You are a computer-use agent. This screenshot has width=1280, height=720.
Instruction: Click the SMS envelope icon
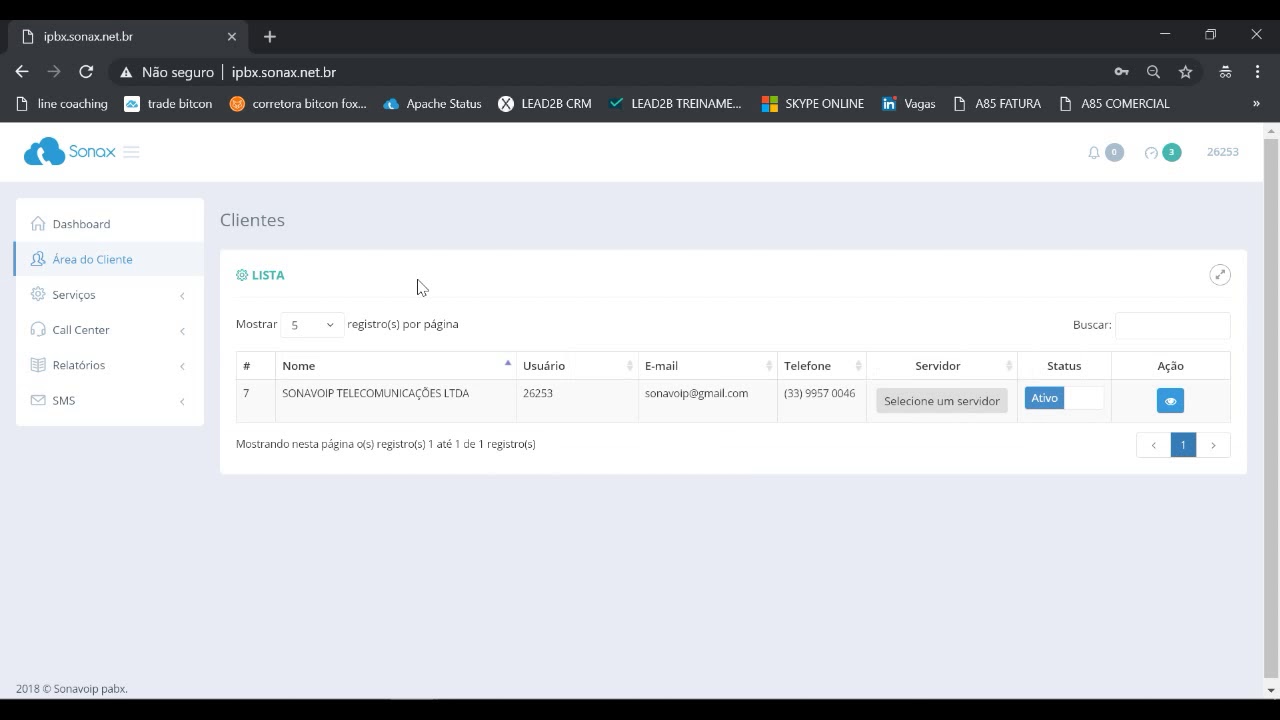tap(38, 400)
